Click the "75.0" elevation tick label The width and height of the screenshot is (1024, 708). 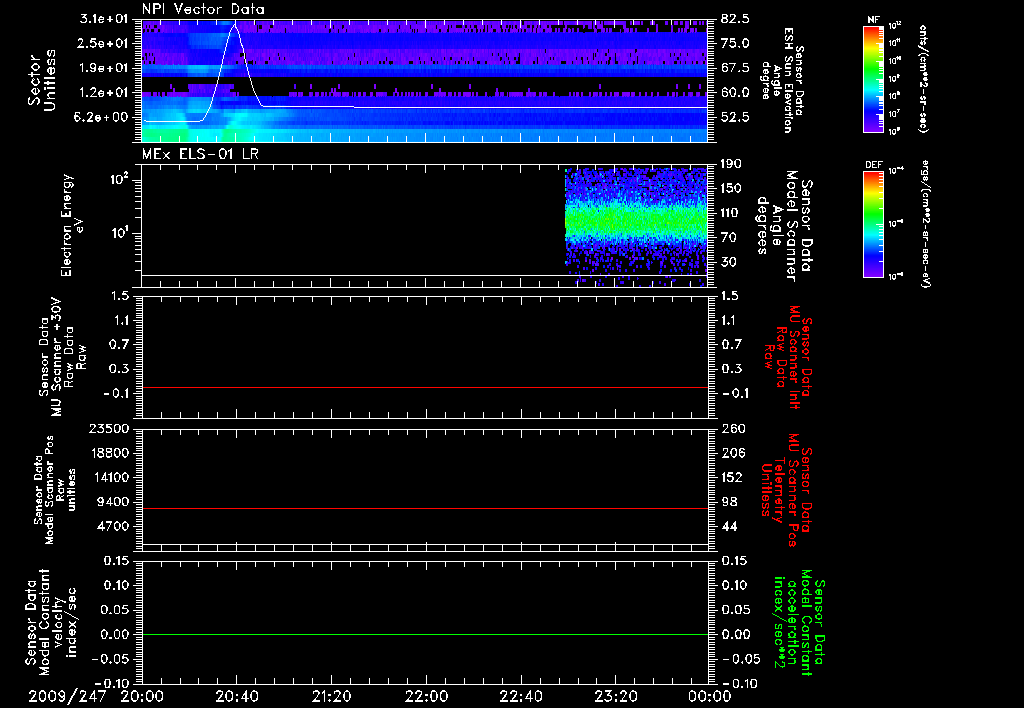[735, 43]
